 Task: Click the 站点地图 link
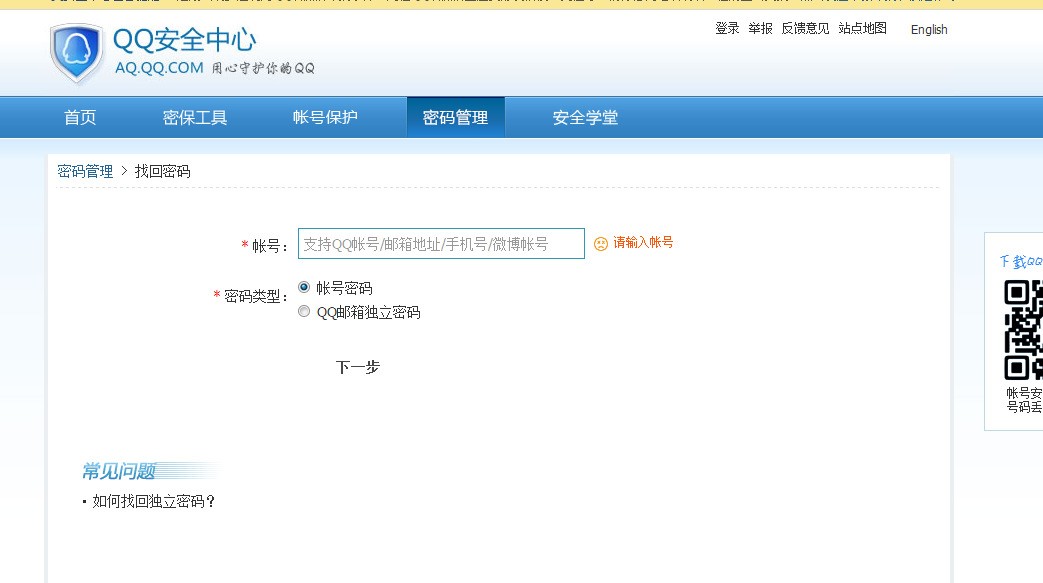coord(862,29)
